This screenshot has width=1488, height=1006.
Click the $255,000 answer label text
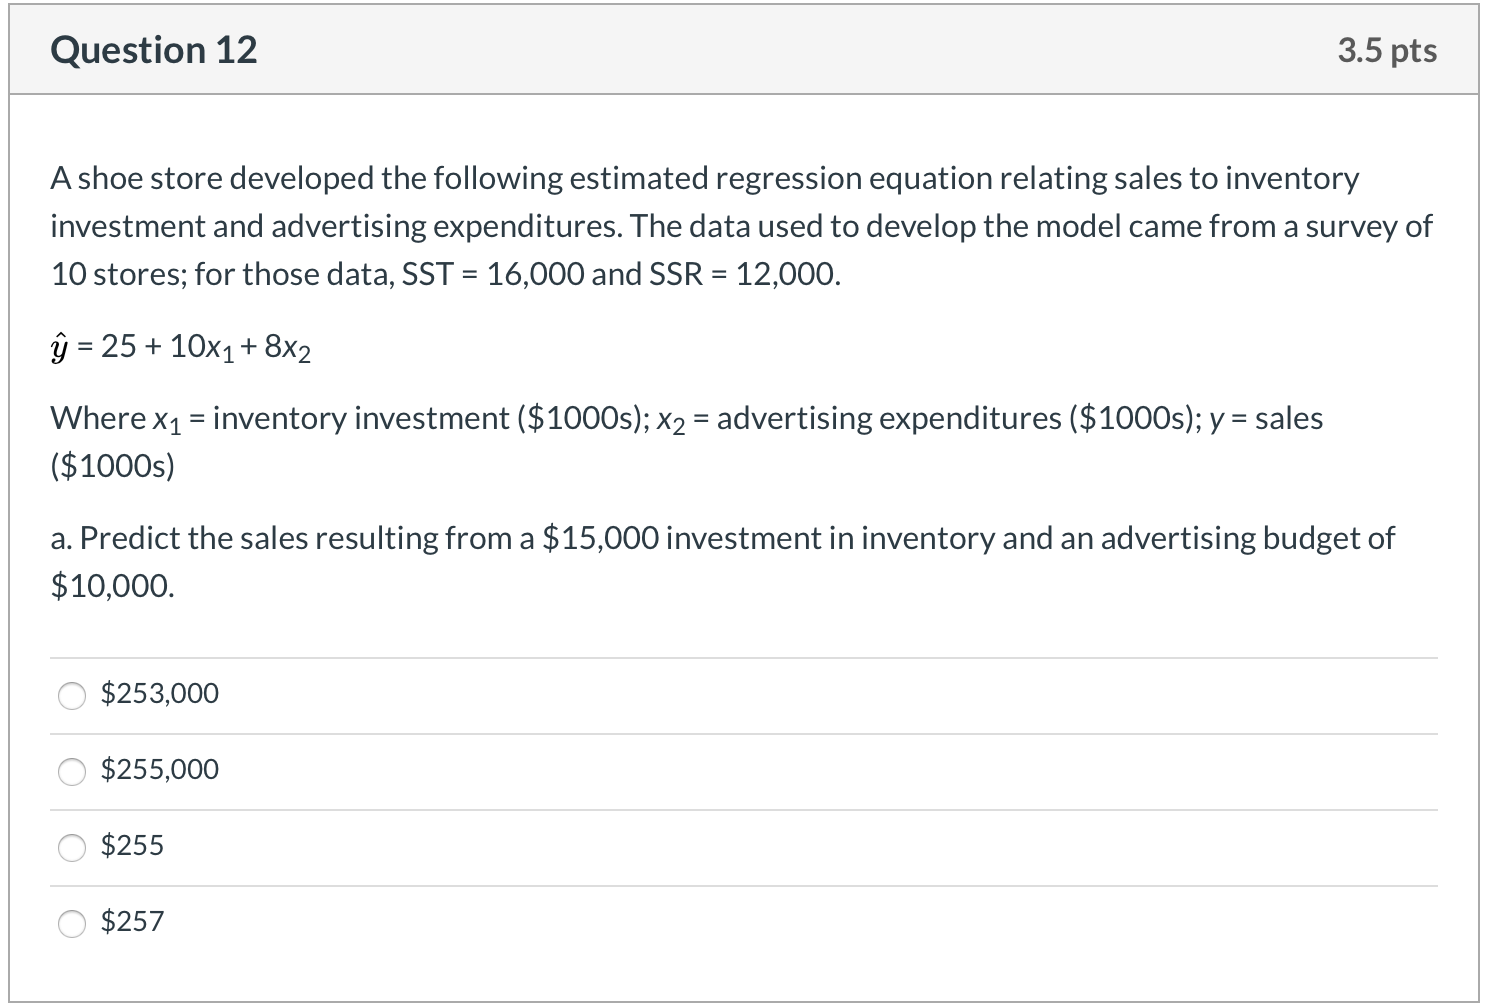point(160,769)
